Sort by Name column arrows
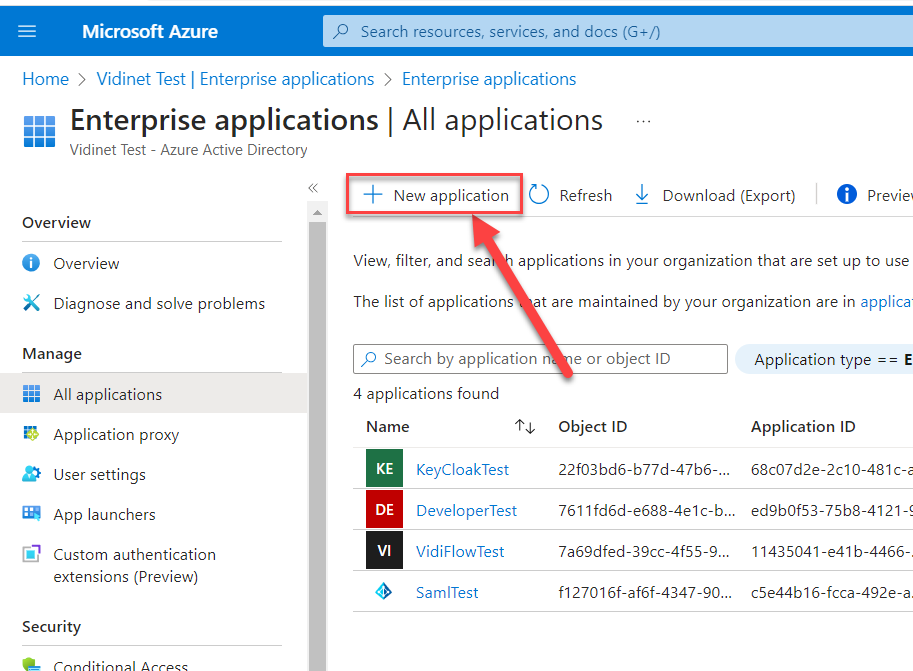The image size is (913, 671). [x=525, y=427]
